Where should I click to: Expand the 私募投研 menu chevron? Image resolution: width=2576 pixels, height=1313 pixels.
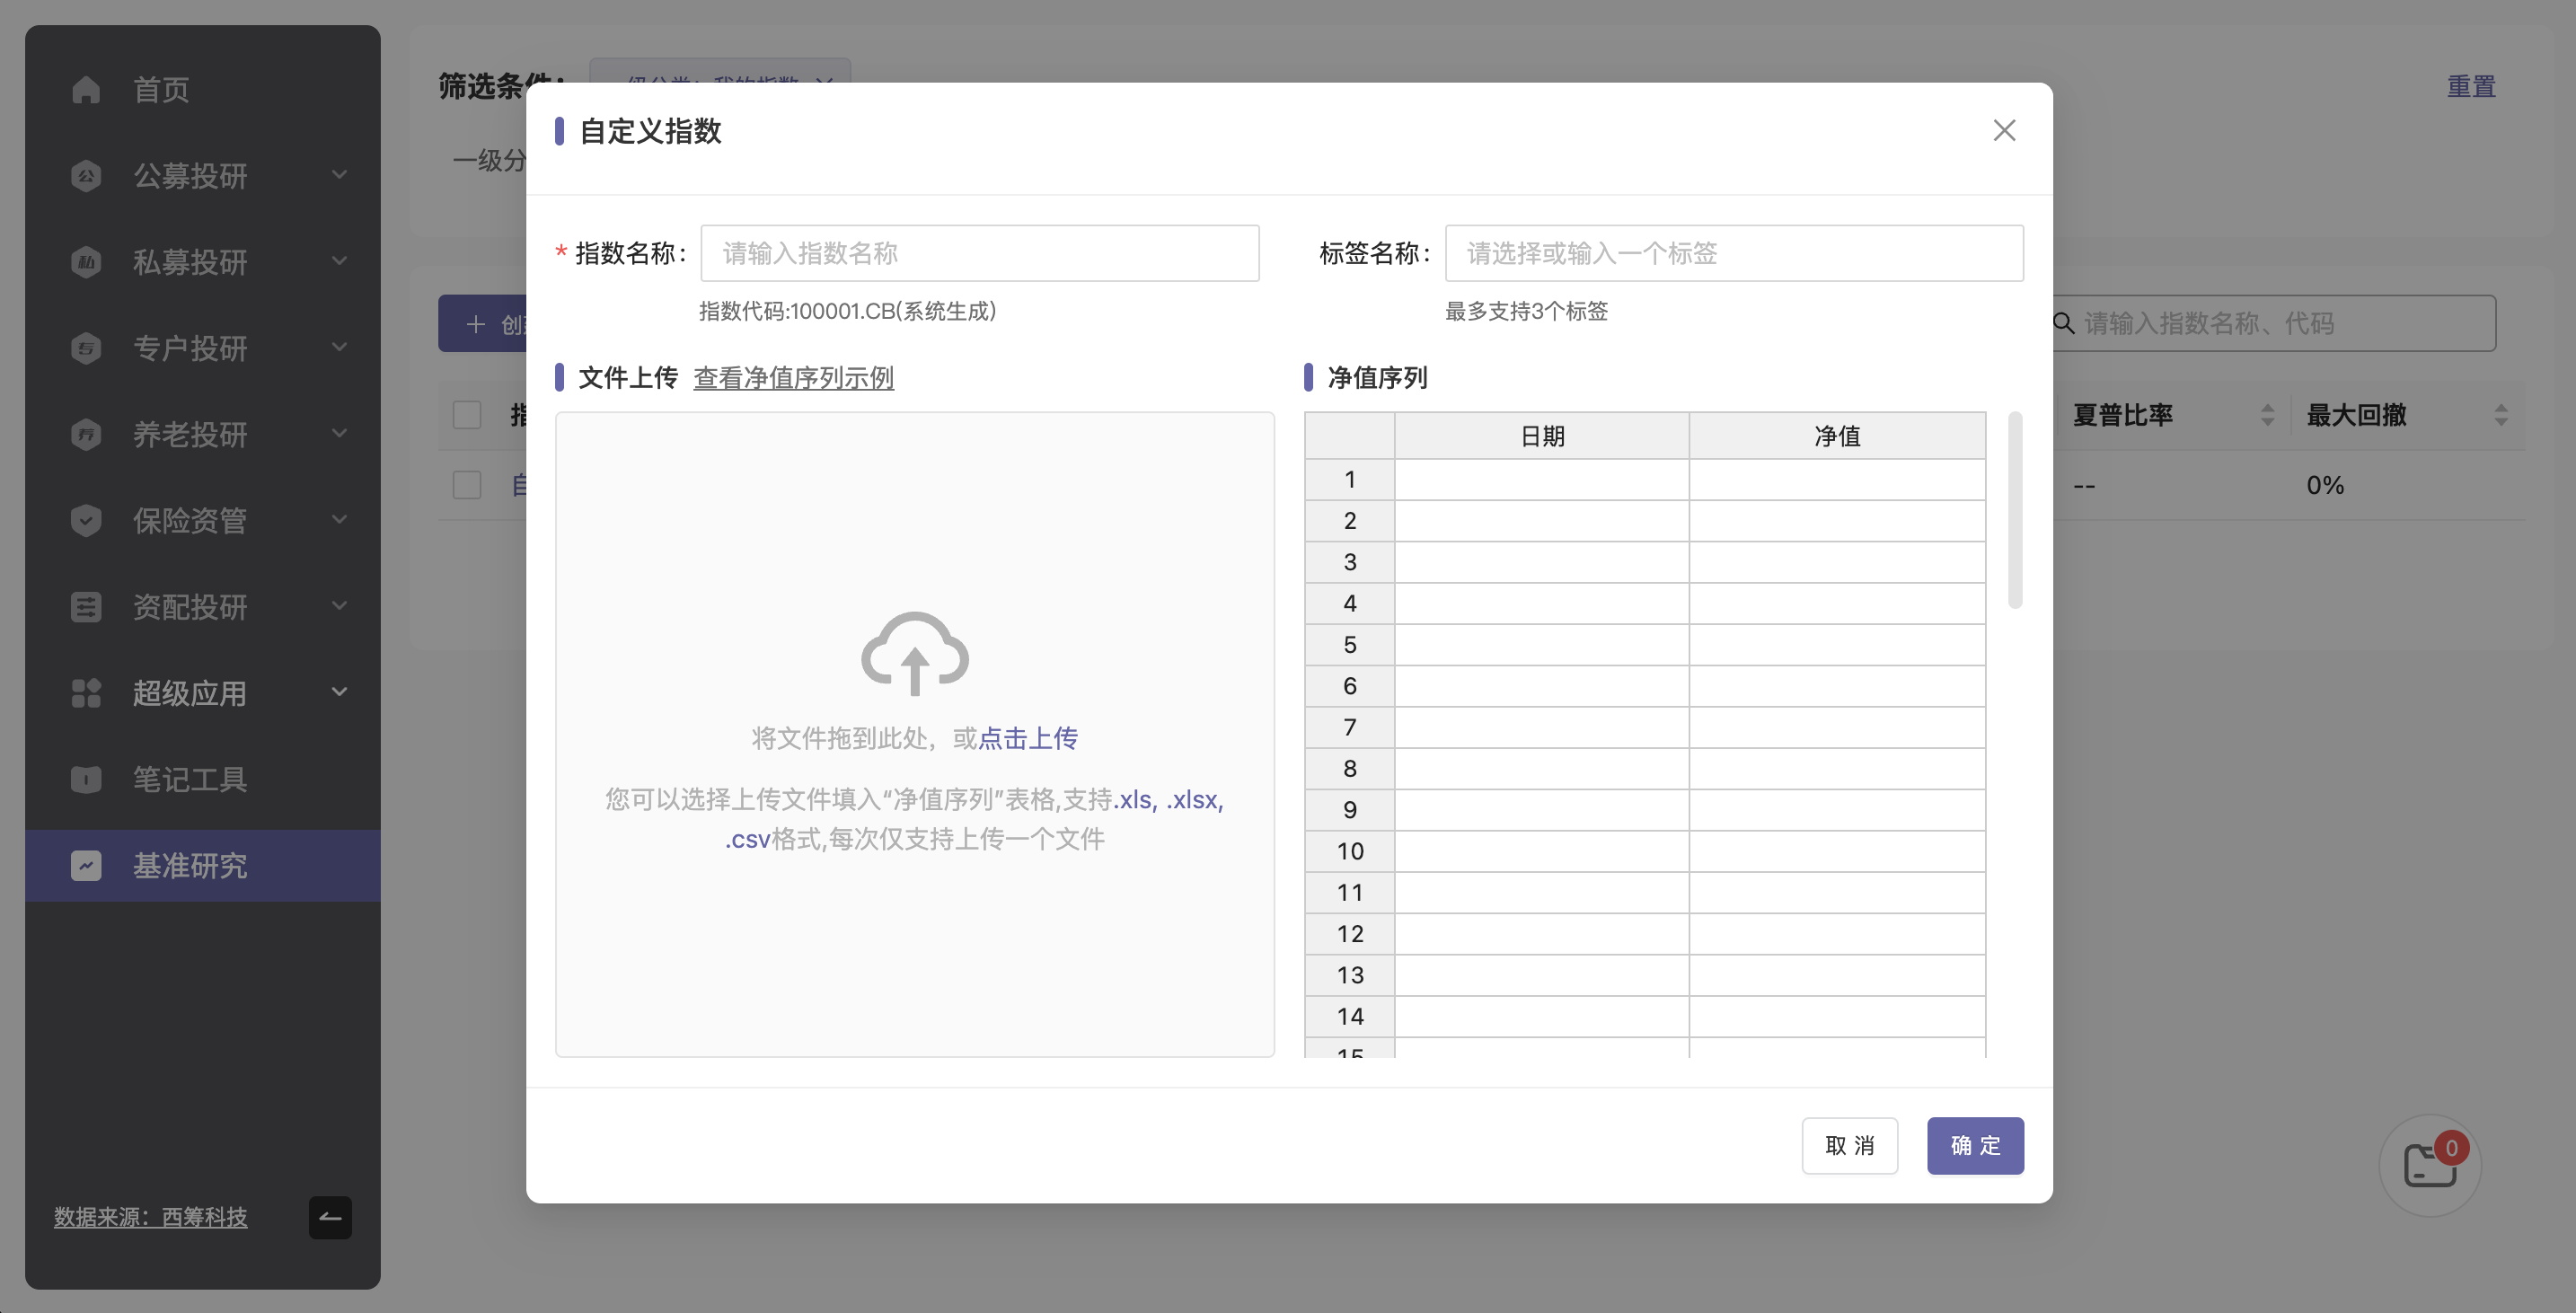point(340,261)
